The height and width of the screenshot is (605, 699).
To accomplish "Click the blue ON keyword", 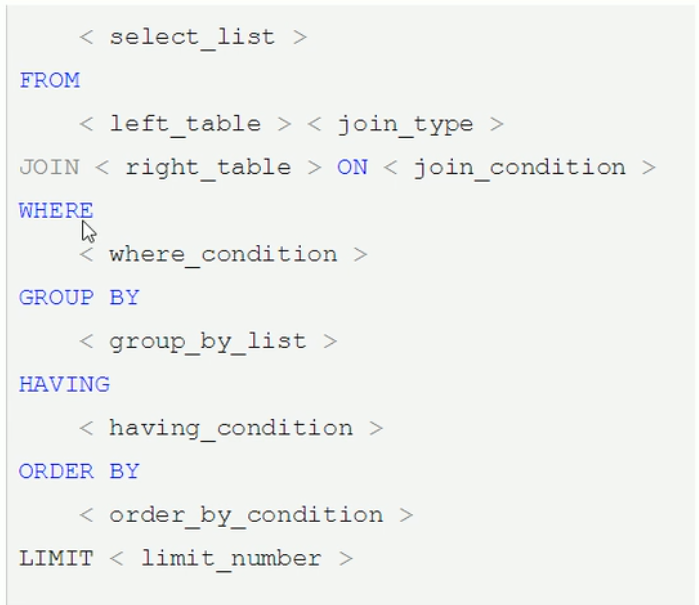I will pos(352,168).
